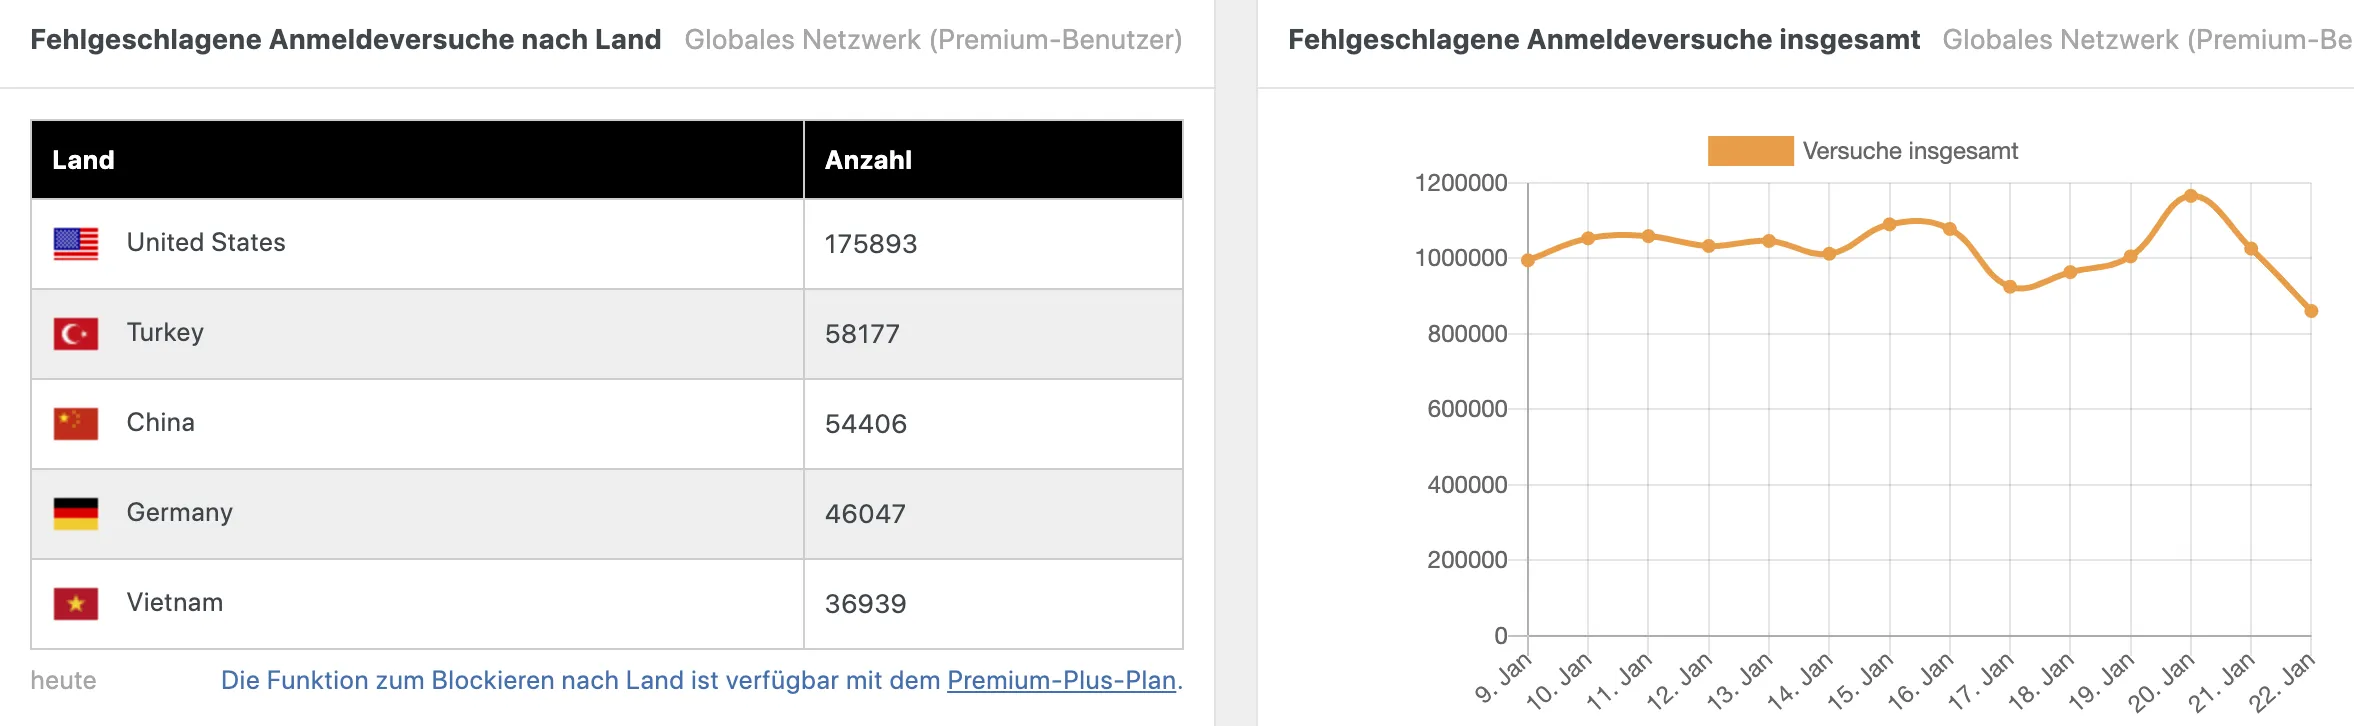Select the 20. Jan peak data point
2354x726 pixels.
(2191, 196)
